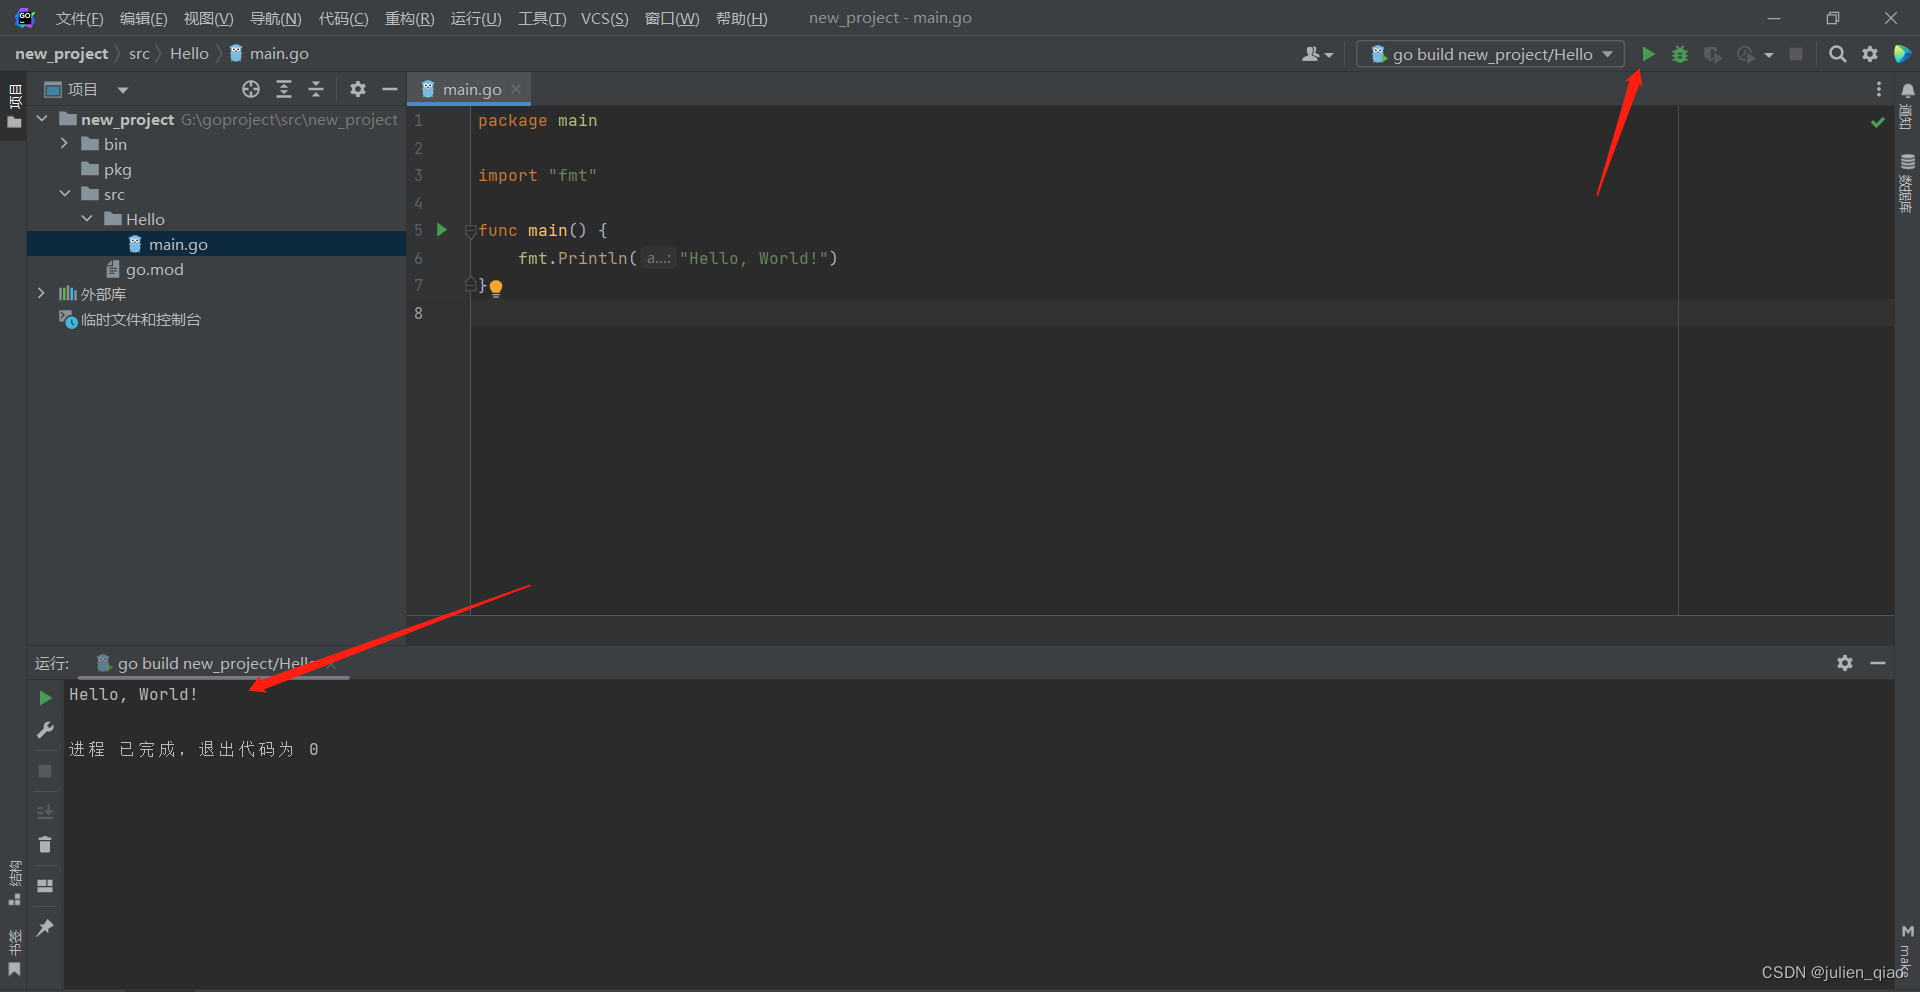The height and width of the screenshot is (992, 1920).
Task: Open the Search Everywhere magnifier
Action: click(x=1838, y=54)
